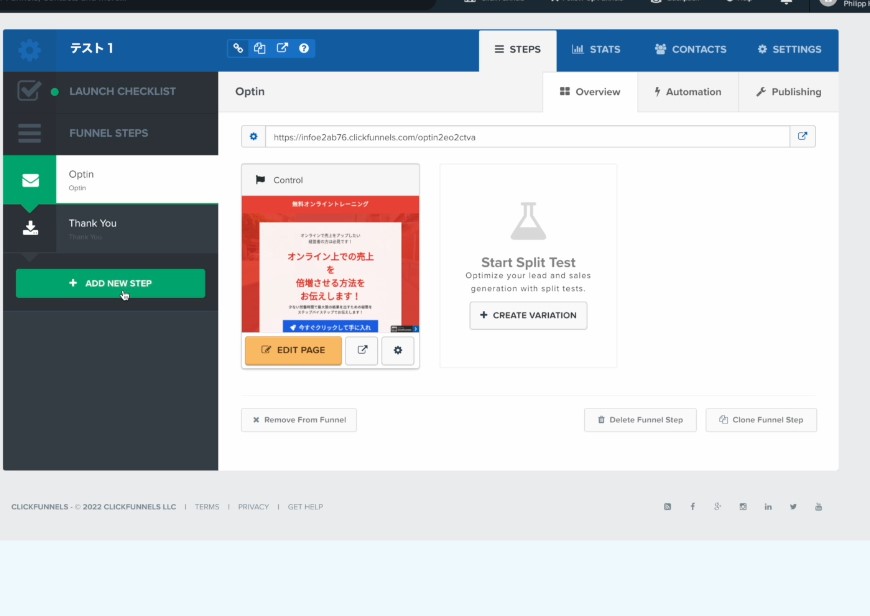Image resolution: width=870 pixels, height=616 pixels.
Task: Click the Optin step heading text
Action: pos(250,92)
